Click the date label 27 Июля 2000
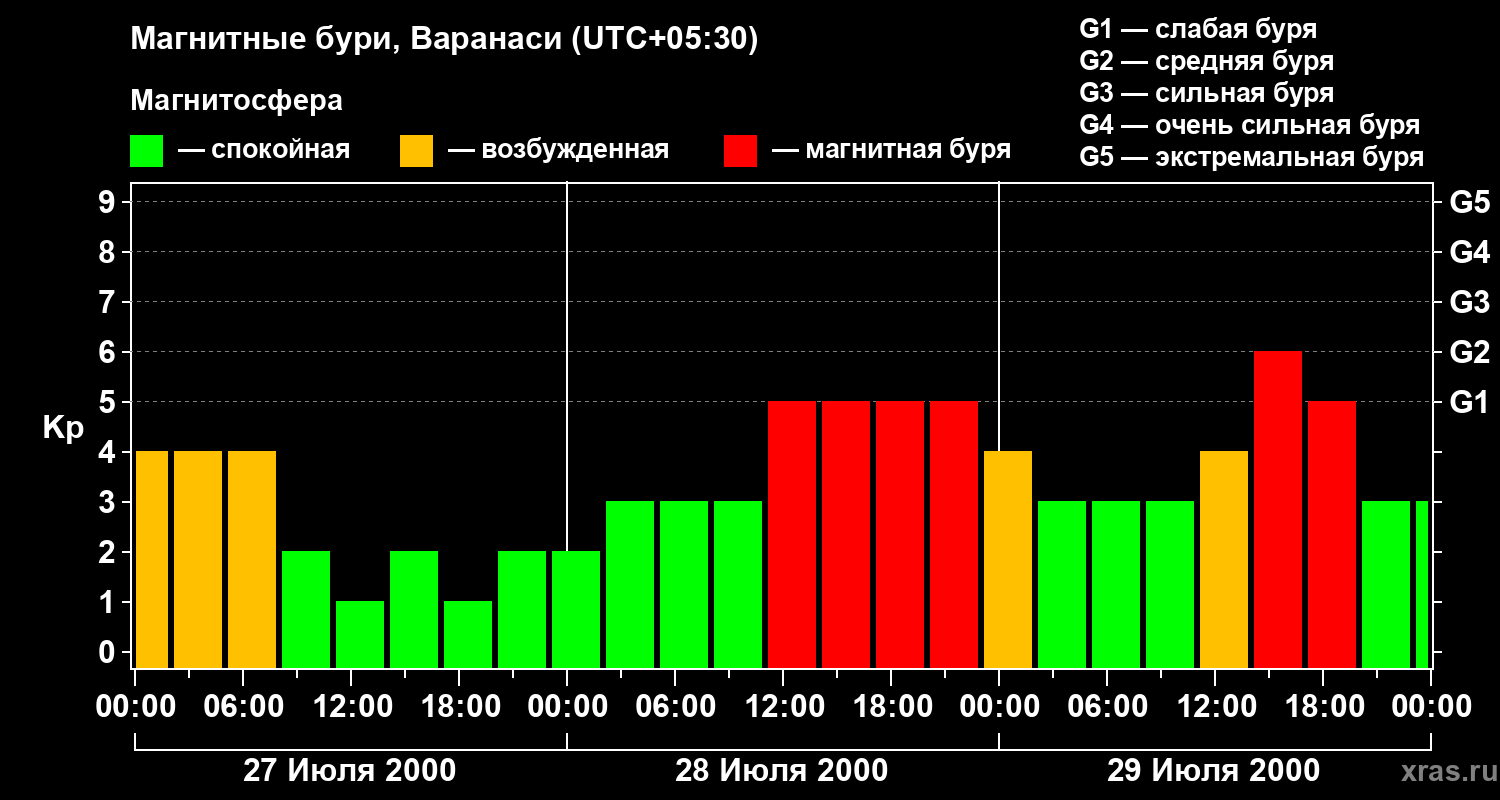 point(350,771)
